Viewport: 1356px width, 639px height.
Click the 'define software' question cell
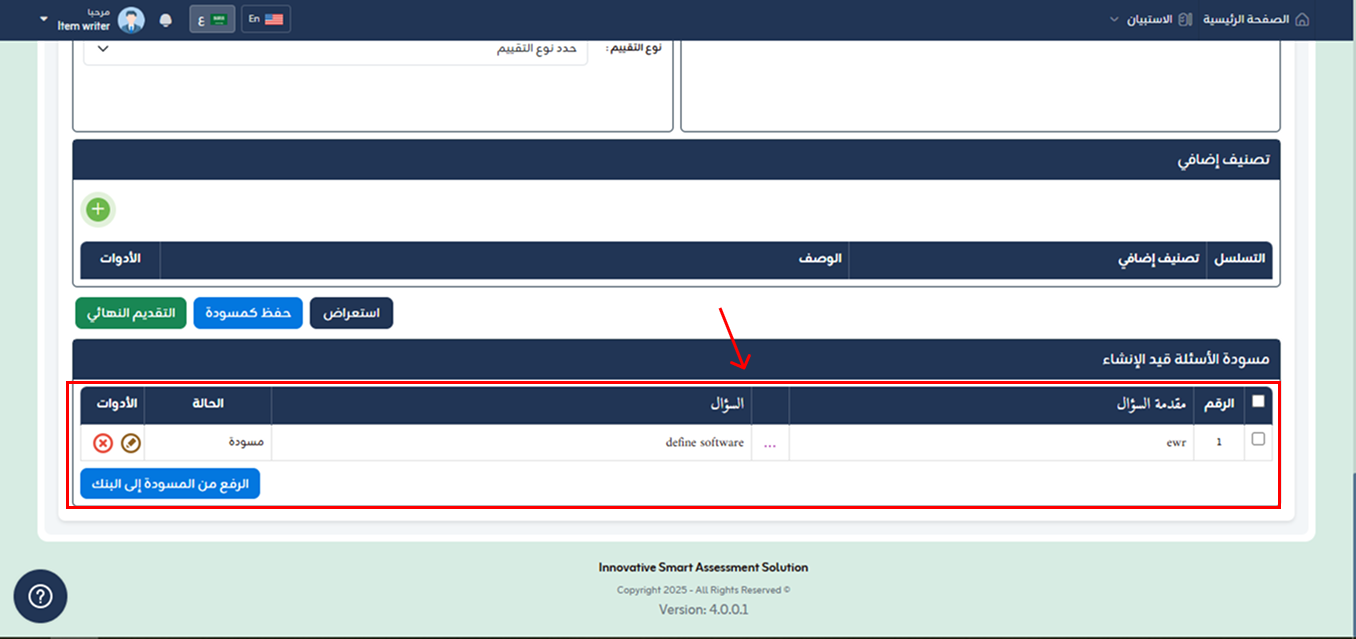[511, 443]
